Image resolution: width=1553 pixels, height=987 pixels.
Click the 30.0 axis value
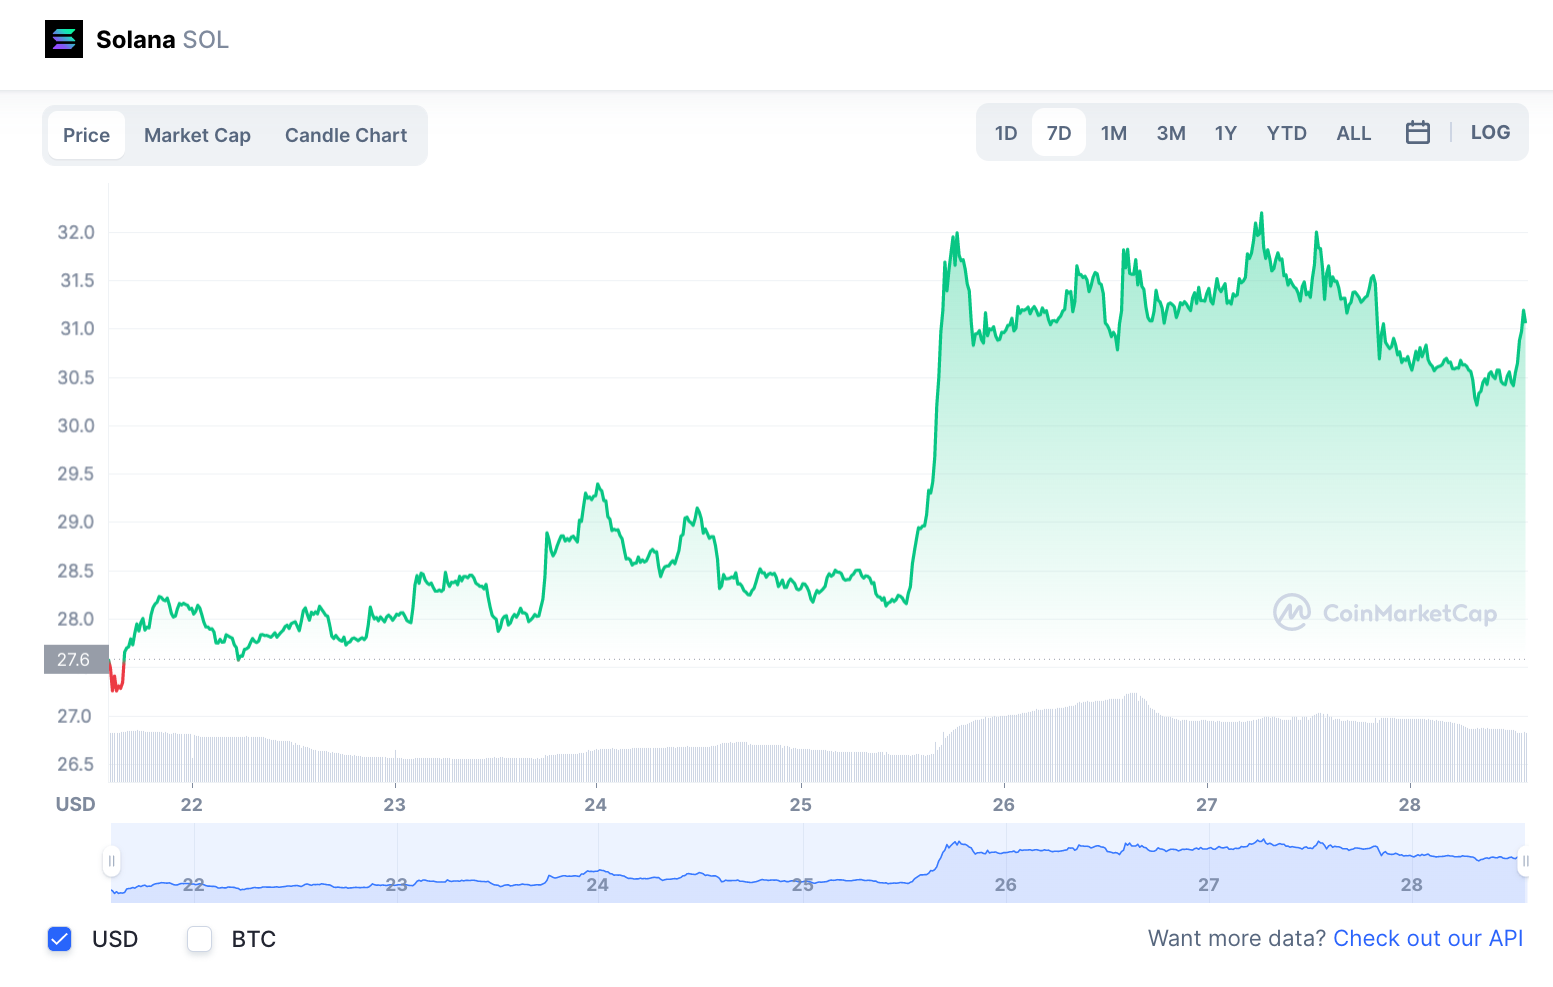tap(76, 425)
